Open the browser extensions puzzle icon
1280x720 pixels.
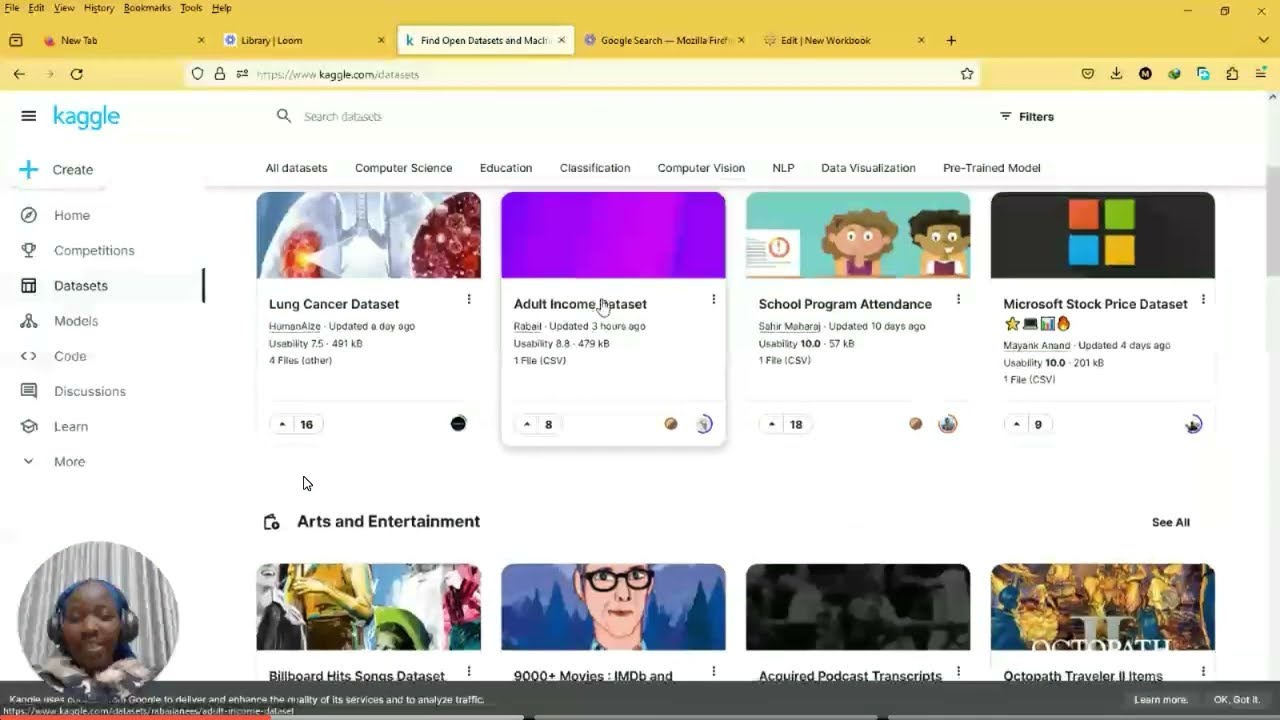click(x=1232, y=74)
